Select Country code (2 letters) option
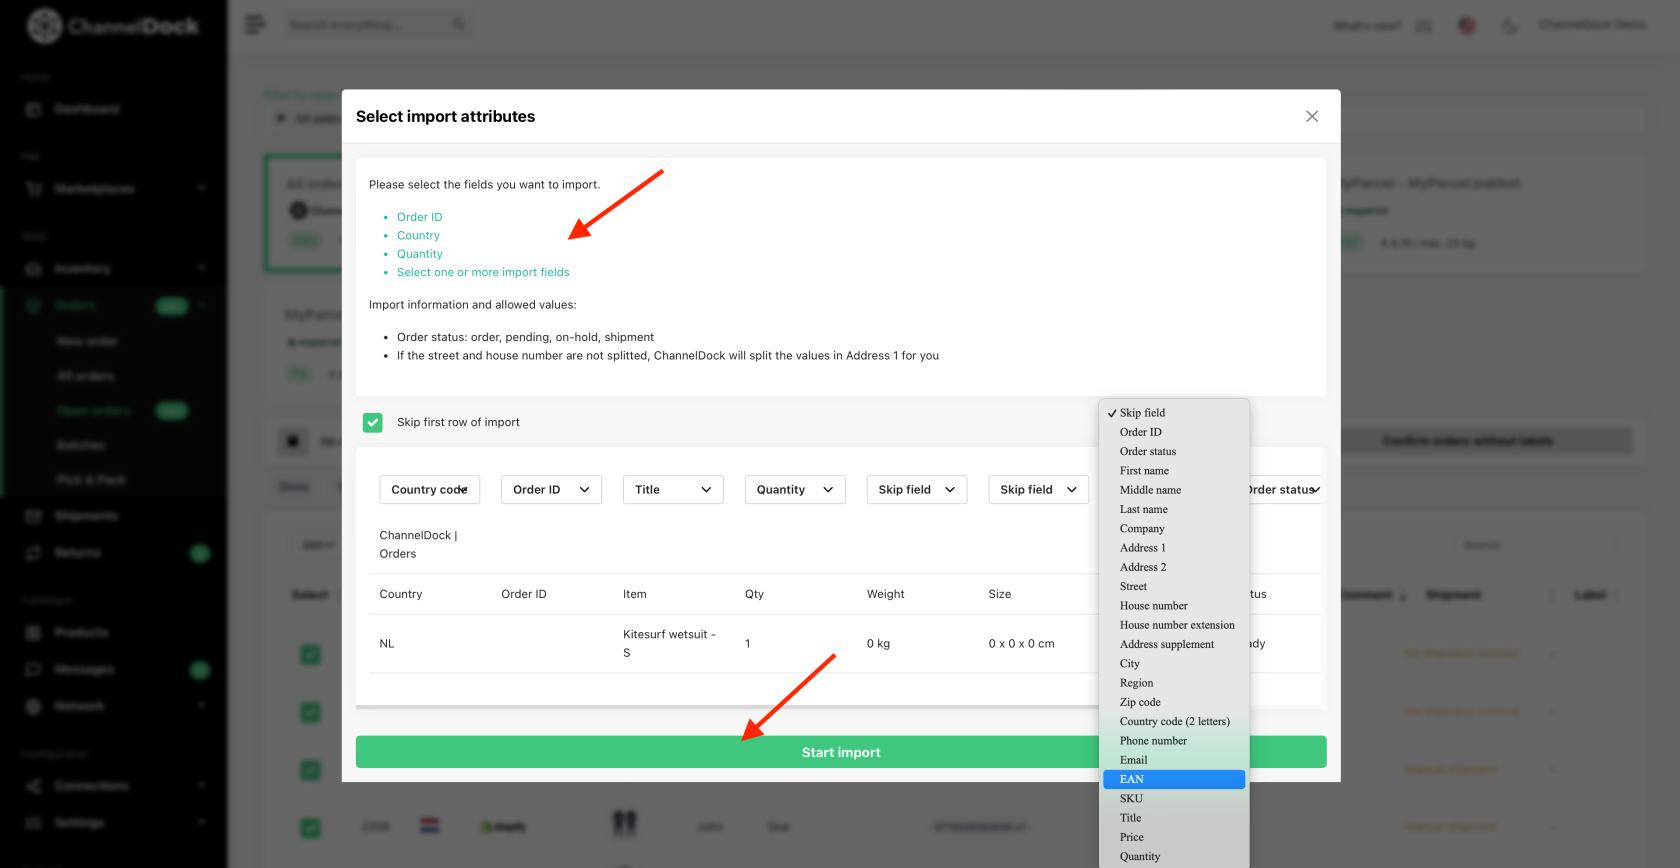1680x868 pixels. pos(1174,722)
